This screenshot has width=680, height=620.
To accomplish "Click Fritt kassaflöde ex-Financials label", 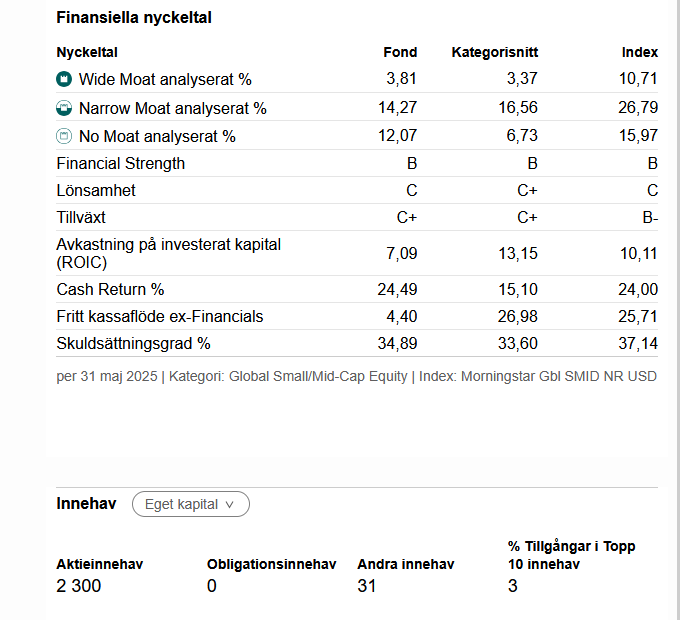I will tap(160, 317).
